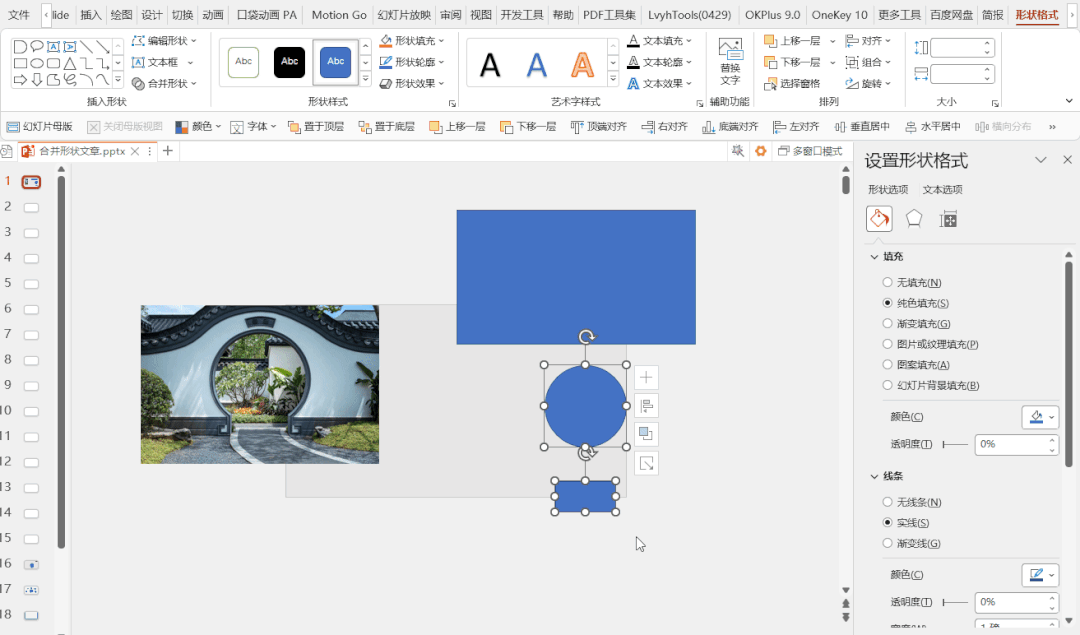Open the Design (设计) ribbon tab

(x=152, y=15)
